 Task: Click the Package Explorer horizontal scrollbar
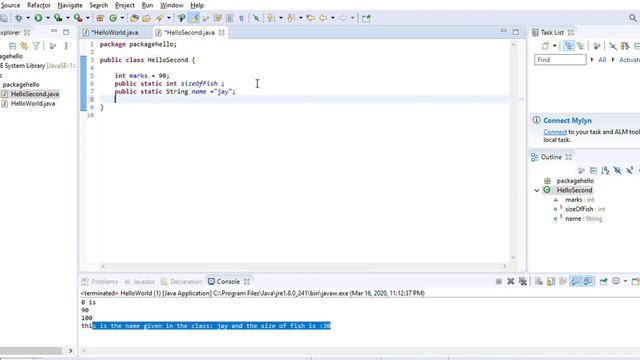31,351
